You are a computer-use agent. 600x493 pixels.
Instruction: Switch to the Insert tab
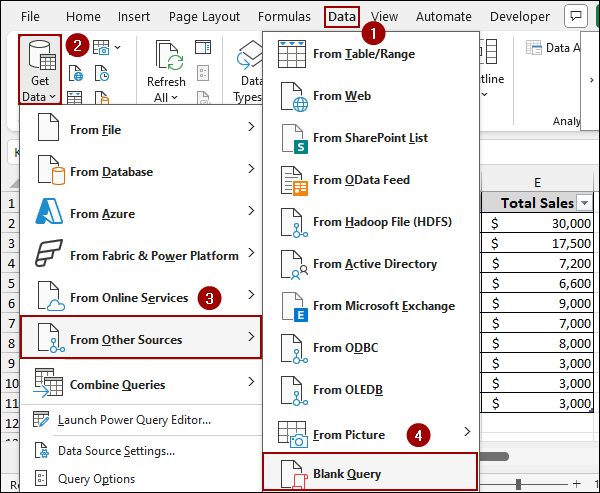134,16
